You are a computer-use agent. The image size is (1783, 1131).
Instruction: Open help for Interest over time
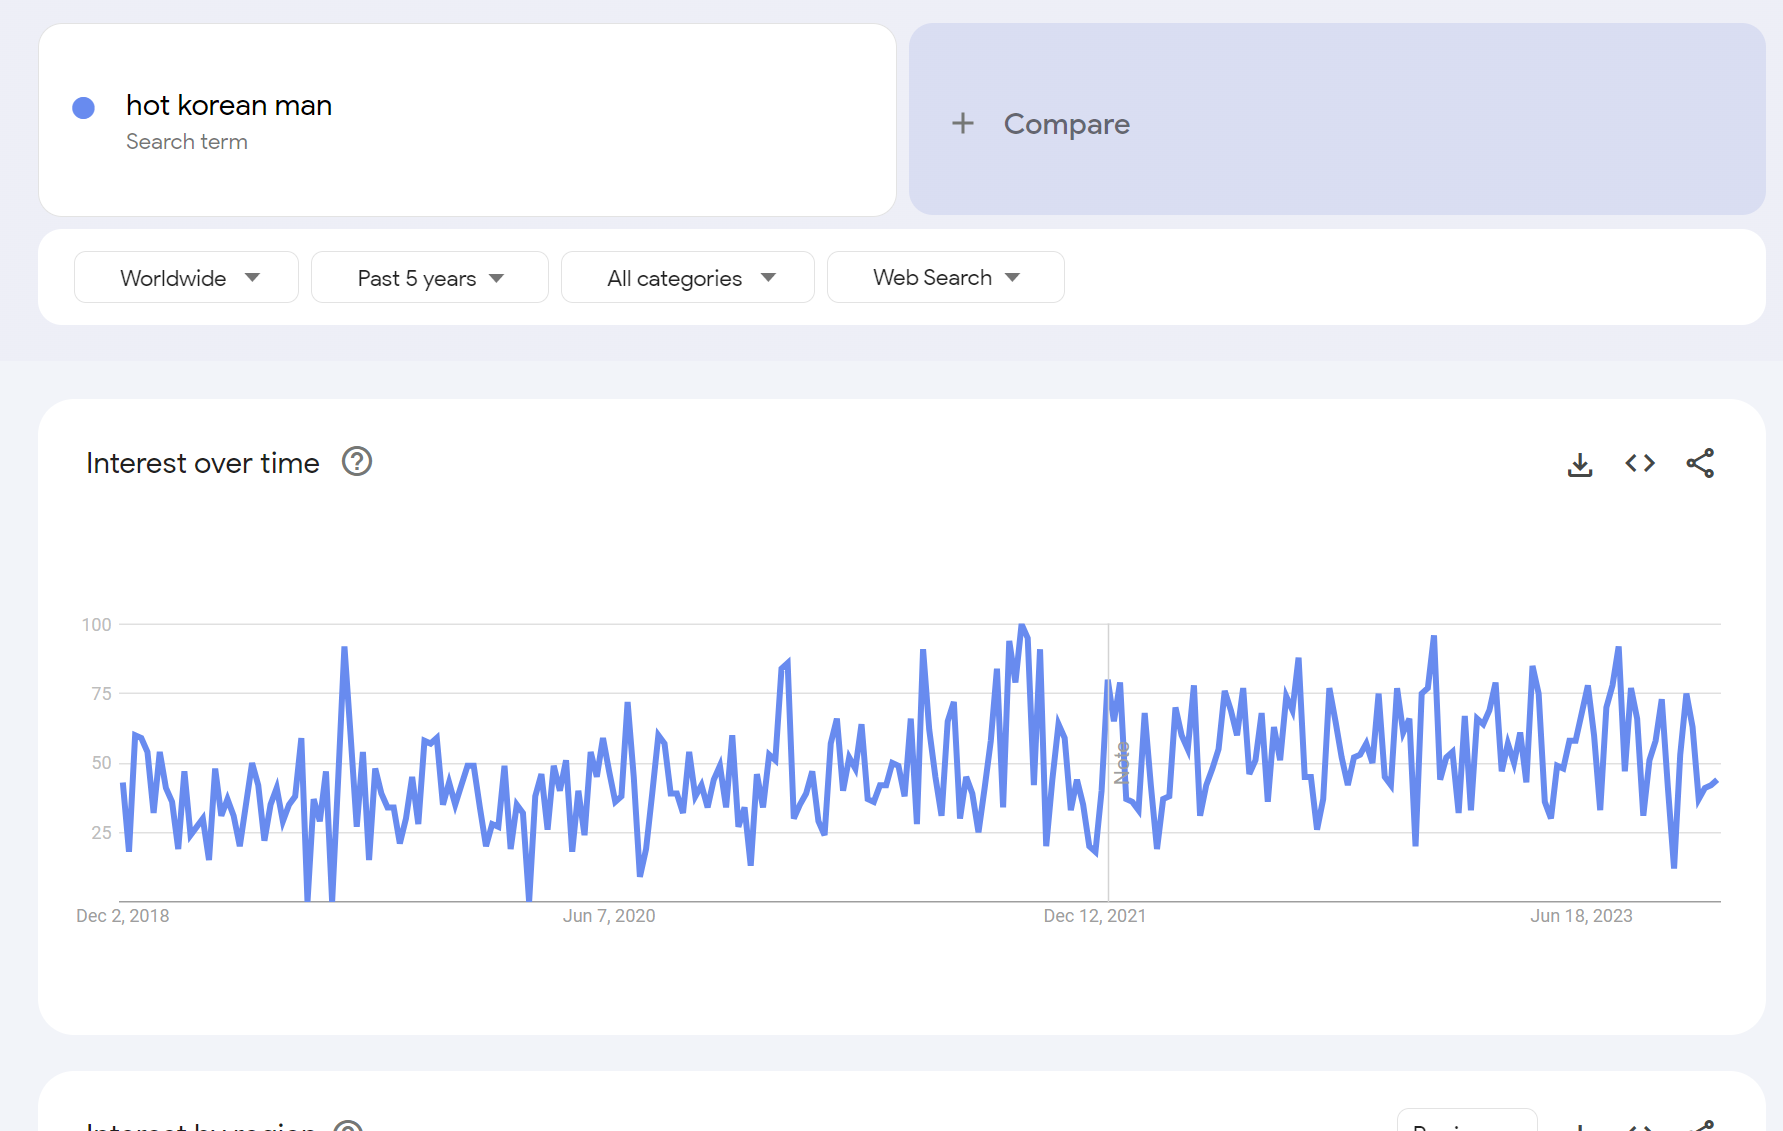(357, 462)
